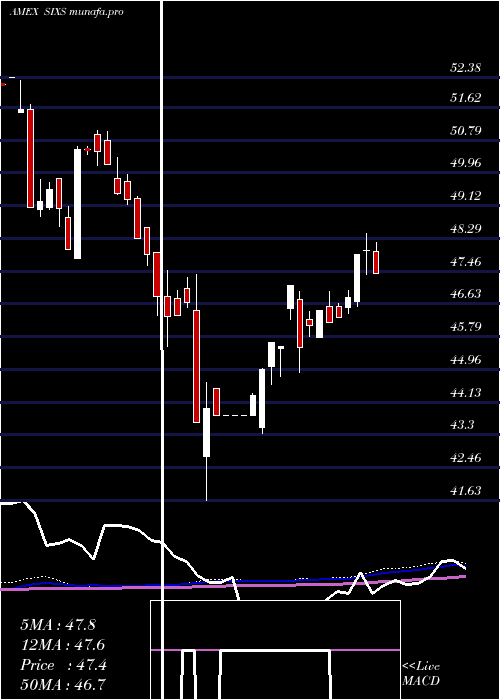This screenshot has height=700, width=500.
Task: Click the 47.46 price axis label
Action: (465, 262)
